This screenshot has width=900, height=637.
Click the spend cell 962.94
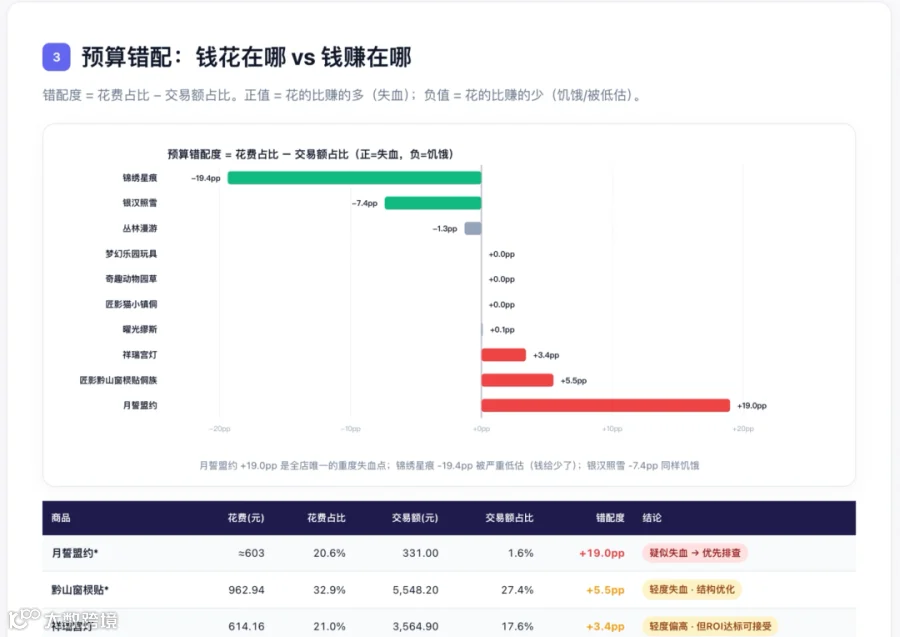pos(246,590)
